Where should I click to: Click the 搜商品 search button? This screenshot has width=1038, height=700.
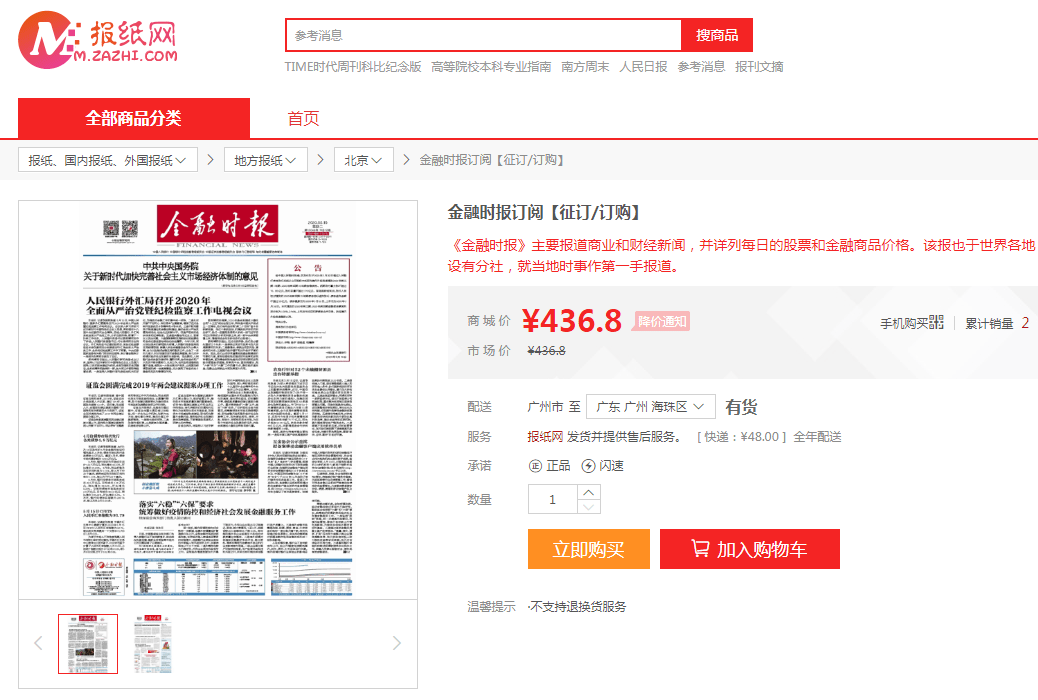pyautogui.click(x=717, y=35)
